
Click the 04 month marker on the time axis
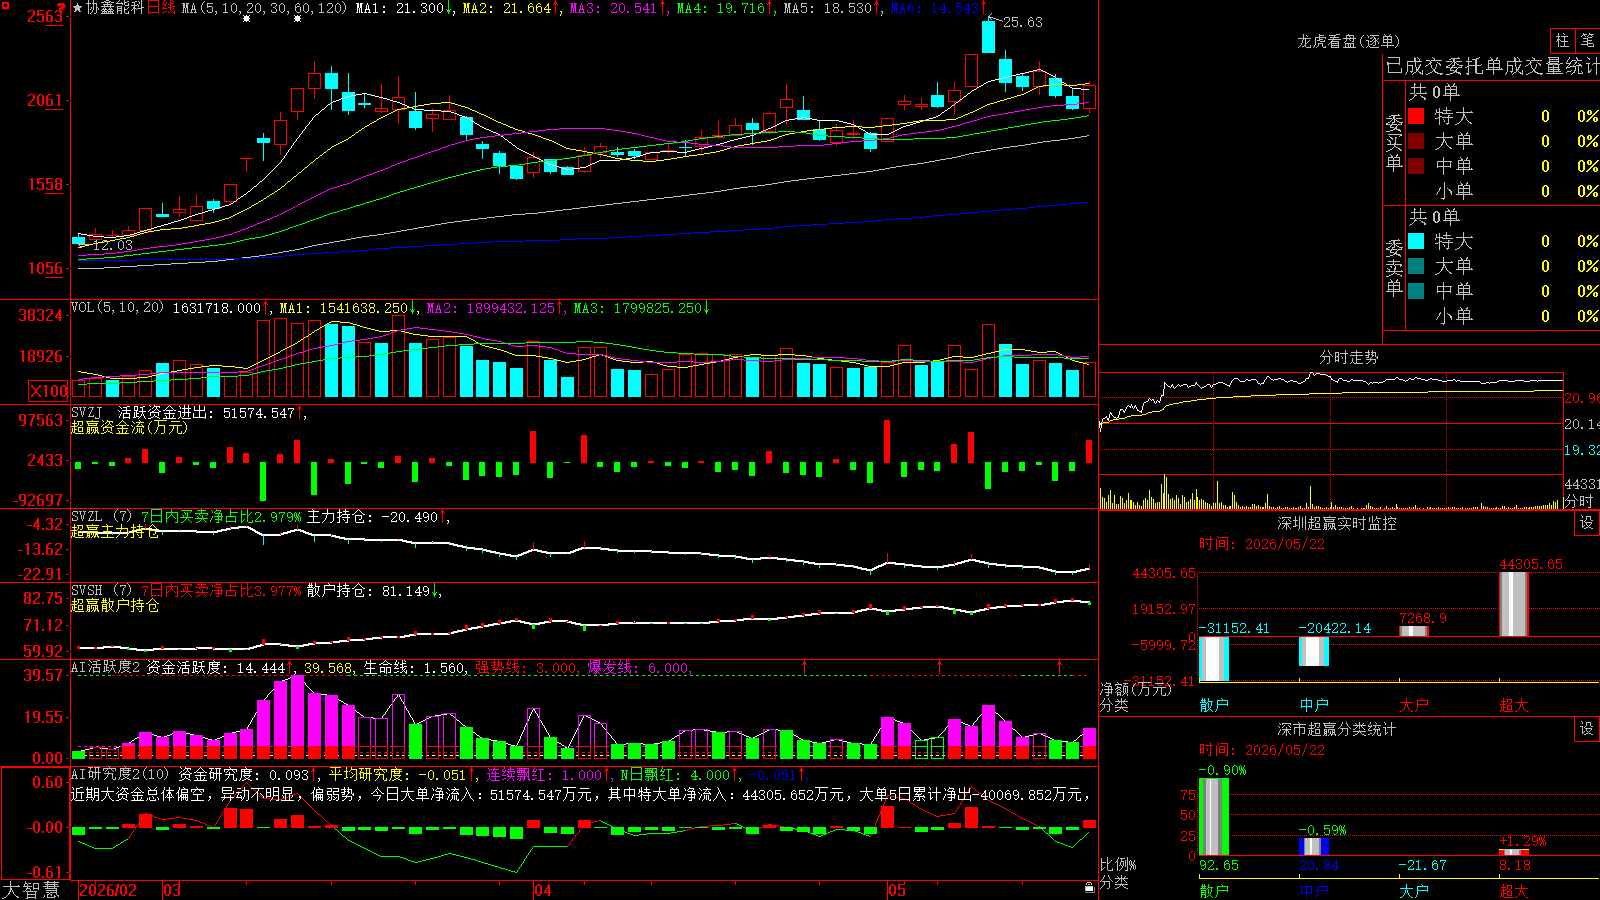(543, 890)
